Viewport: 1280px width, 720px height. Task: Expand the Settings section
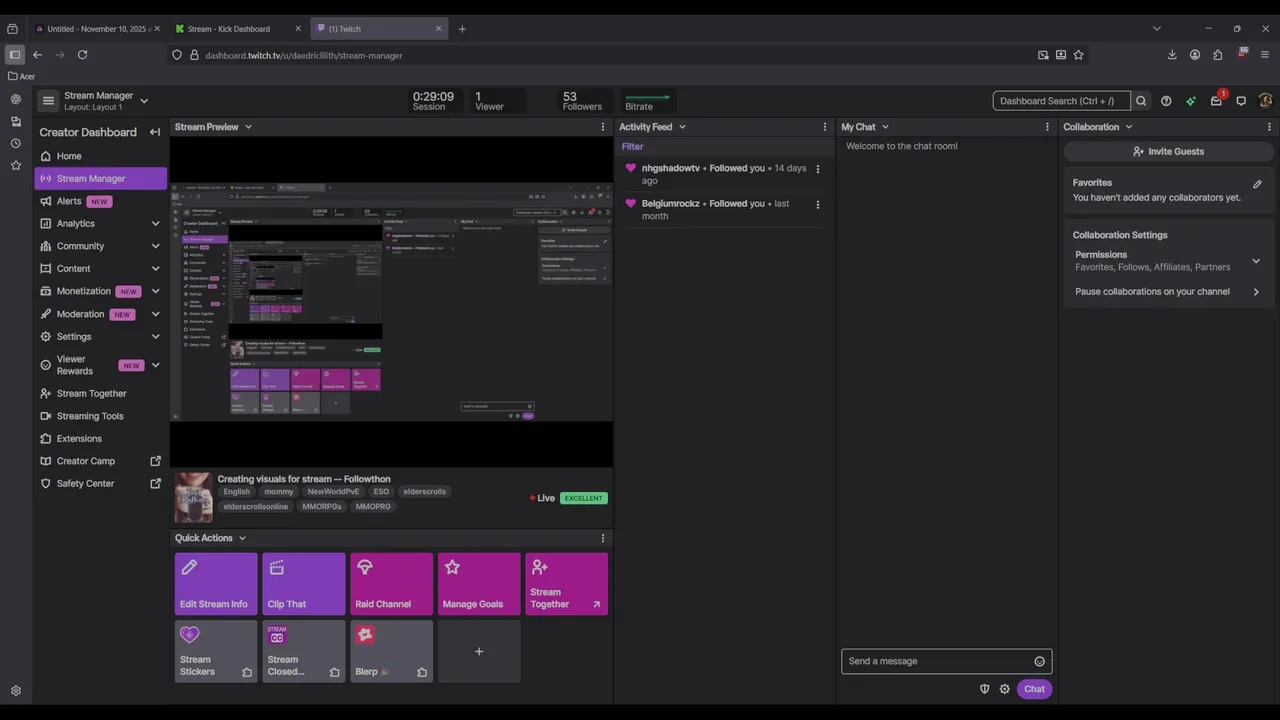[x=155, y=337]
